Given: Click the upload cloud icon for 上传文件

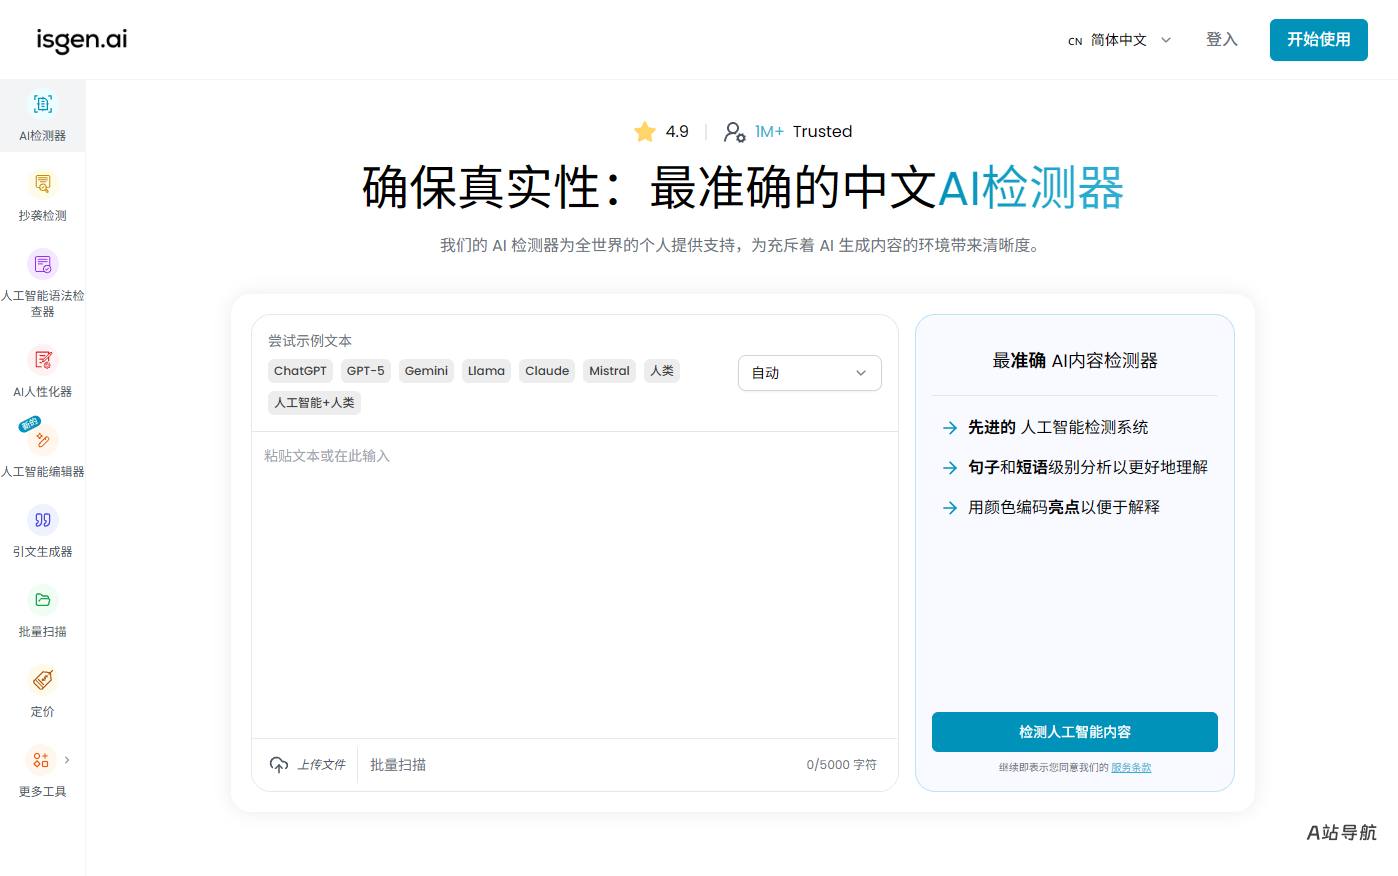Looking at the screenshot, I should [279, 765].
